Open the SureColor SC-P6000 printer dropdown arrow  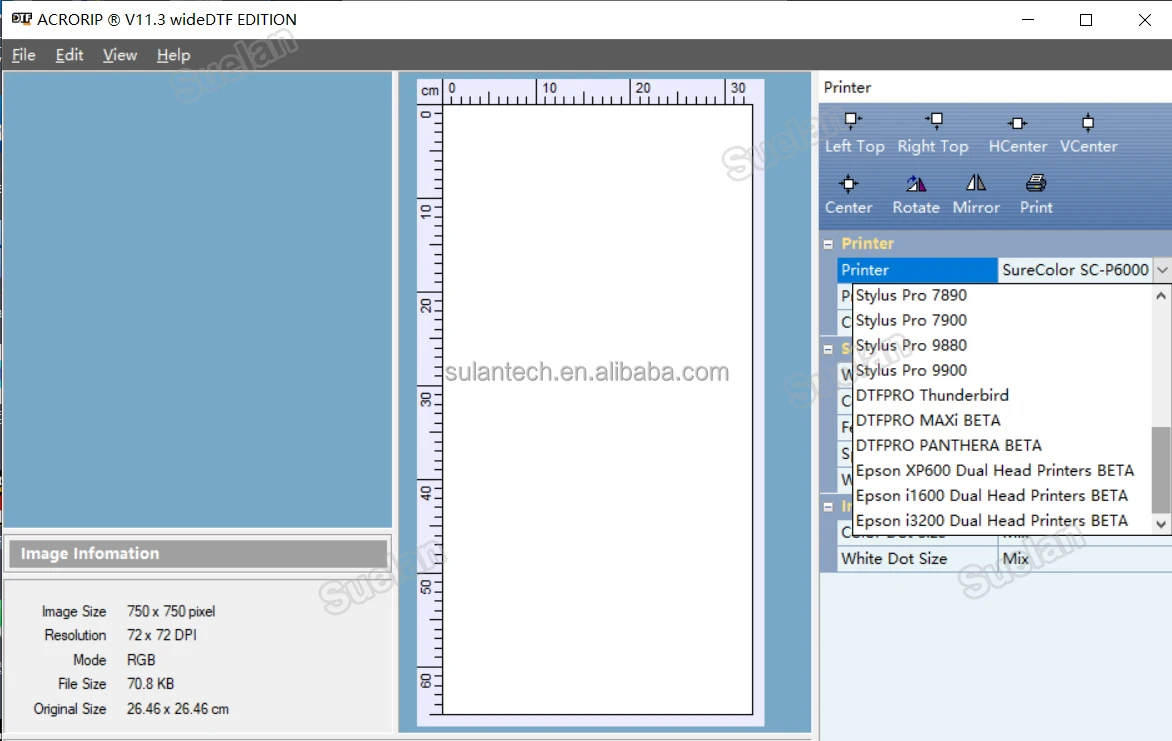tap(1161, 270)
